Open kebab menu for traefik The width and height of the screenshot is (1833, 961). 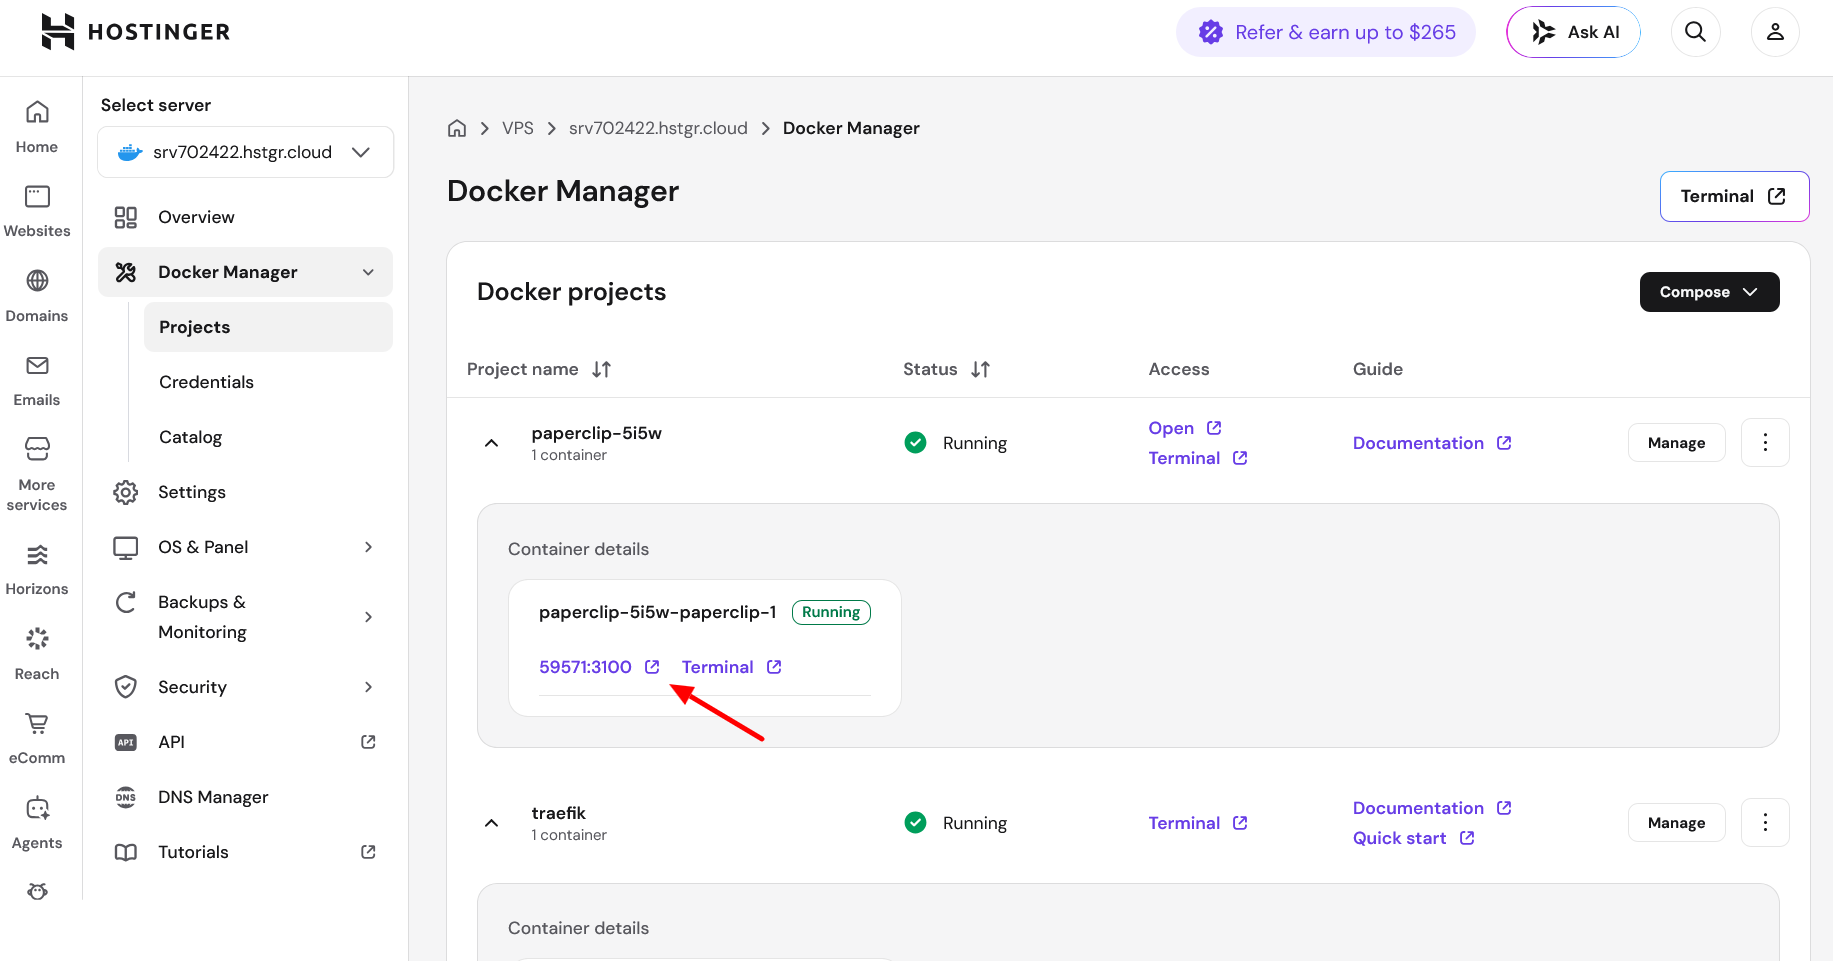point(1765,822)
